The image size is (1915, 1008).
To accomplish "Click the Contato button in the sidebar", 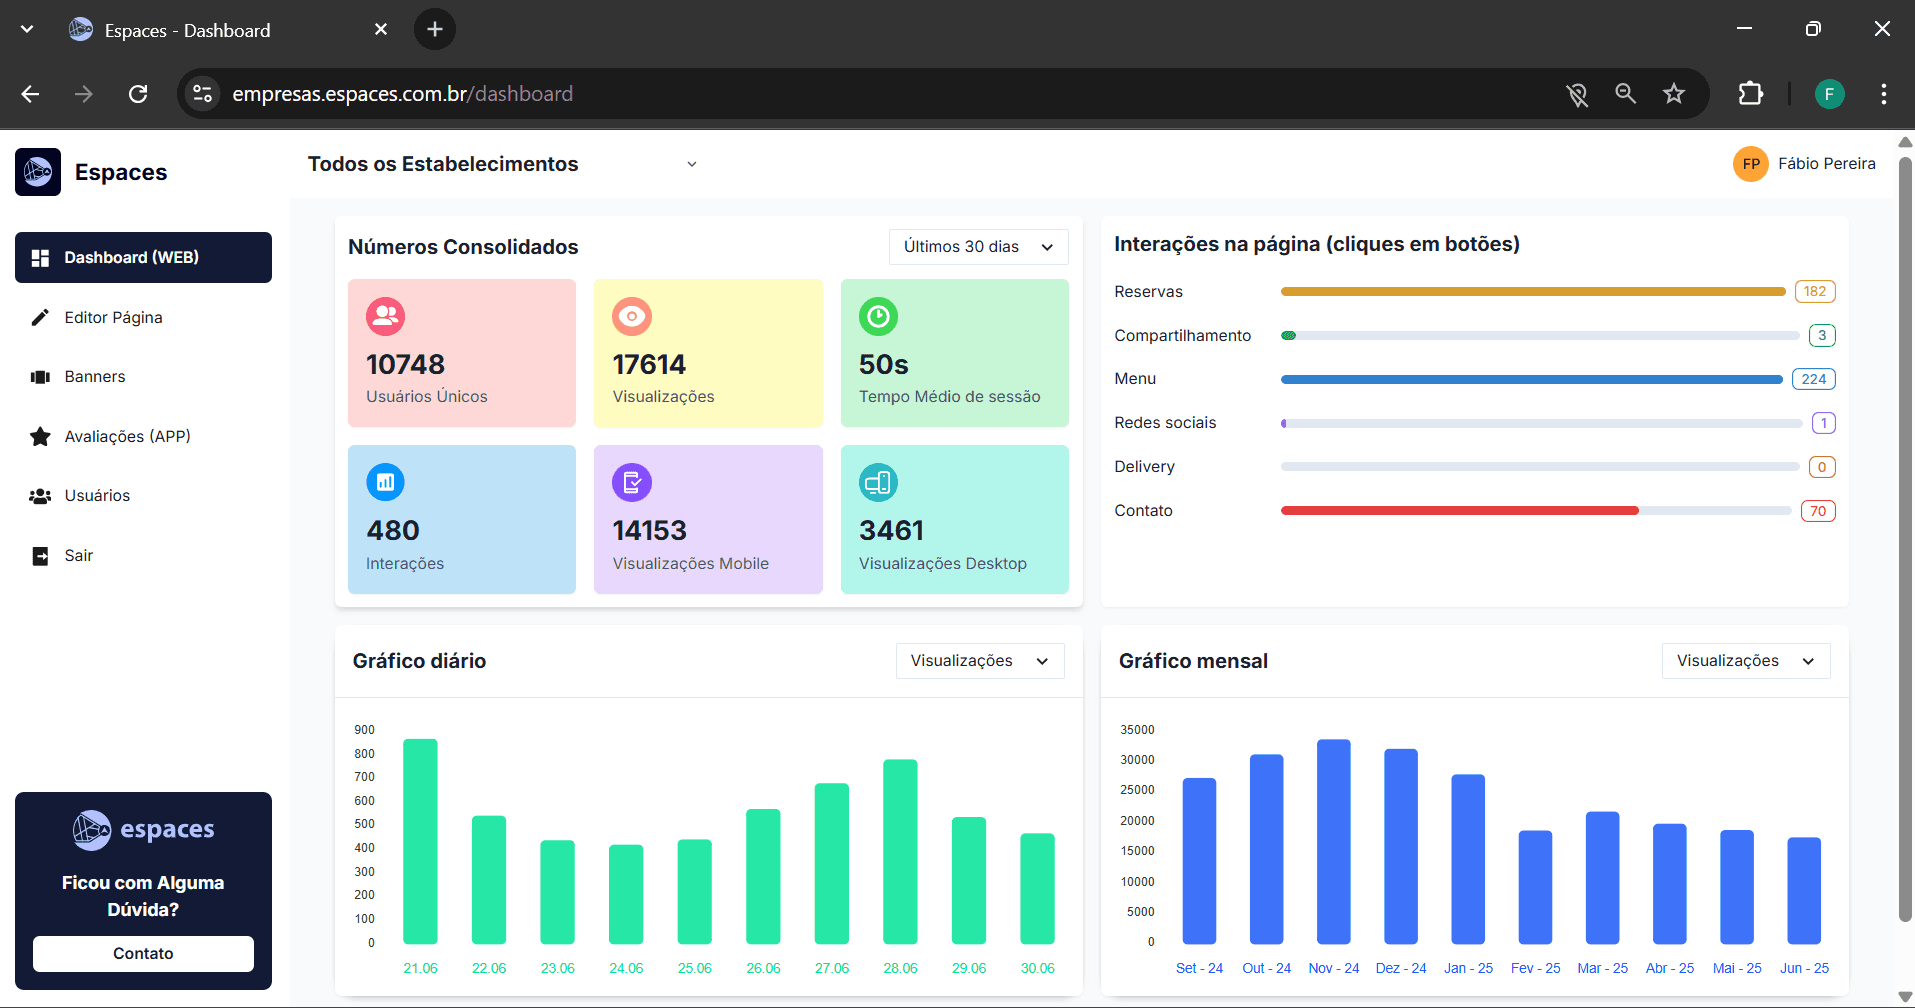I will pyautogui.click(x=143, y=953).
